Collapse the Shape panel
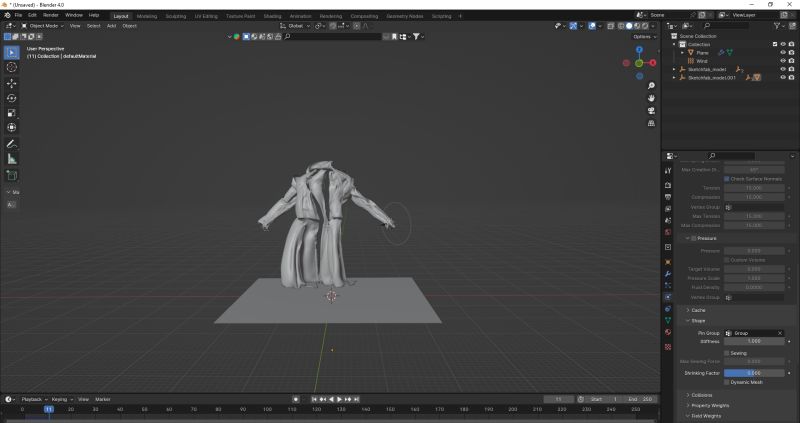 698,321
